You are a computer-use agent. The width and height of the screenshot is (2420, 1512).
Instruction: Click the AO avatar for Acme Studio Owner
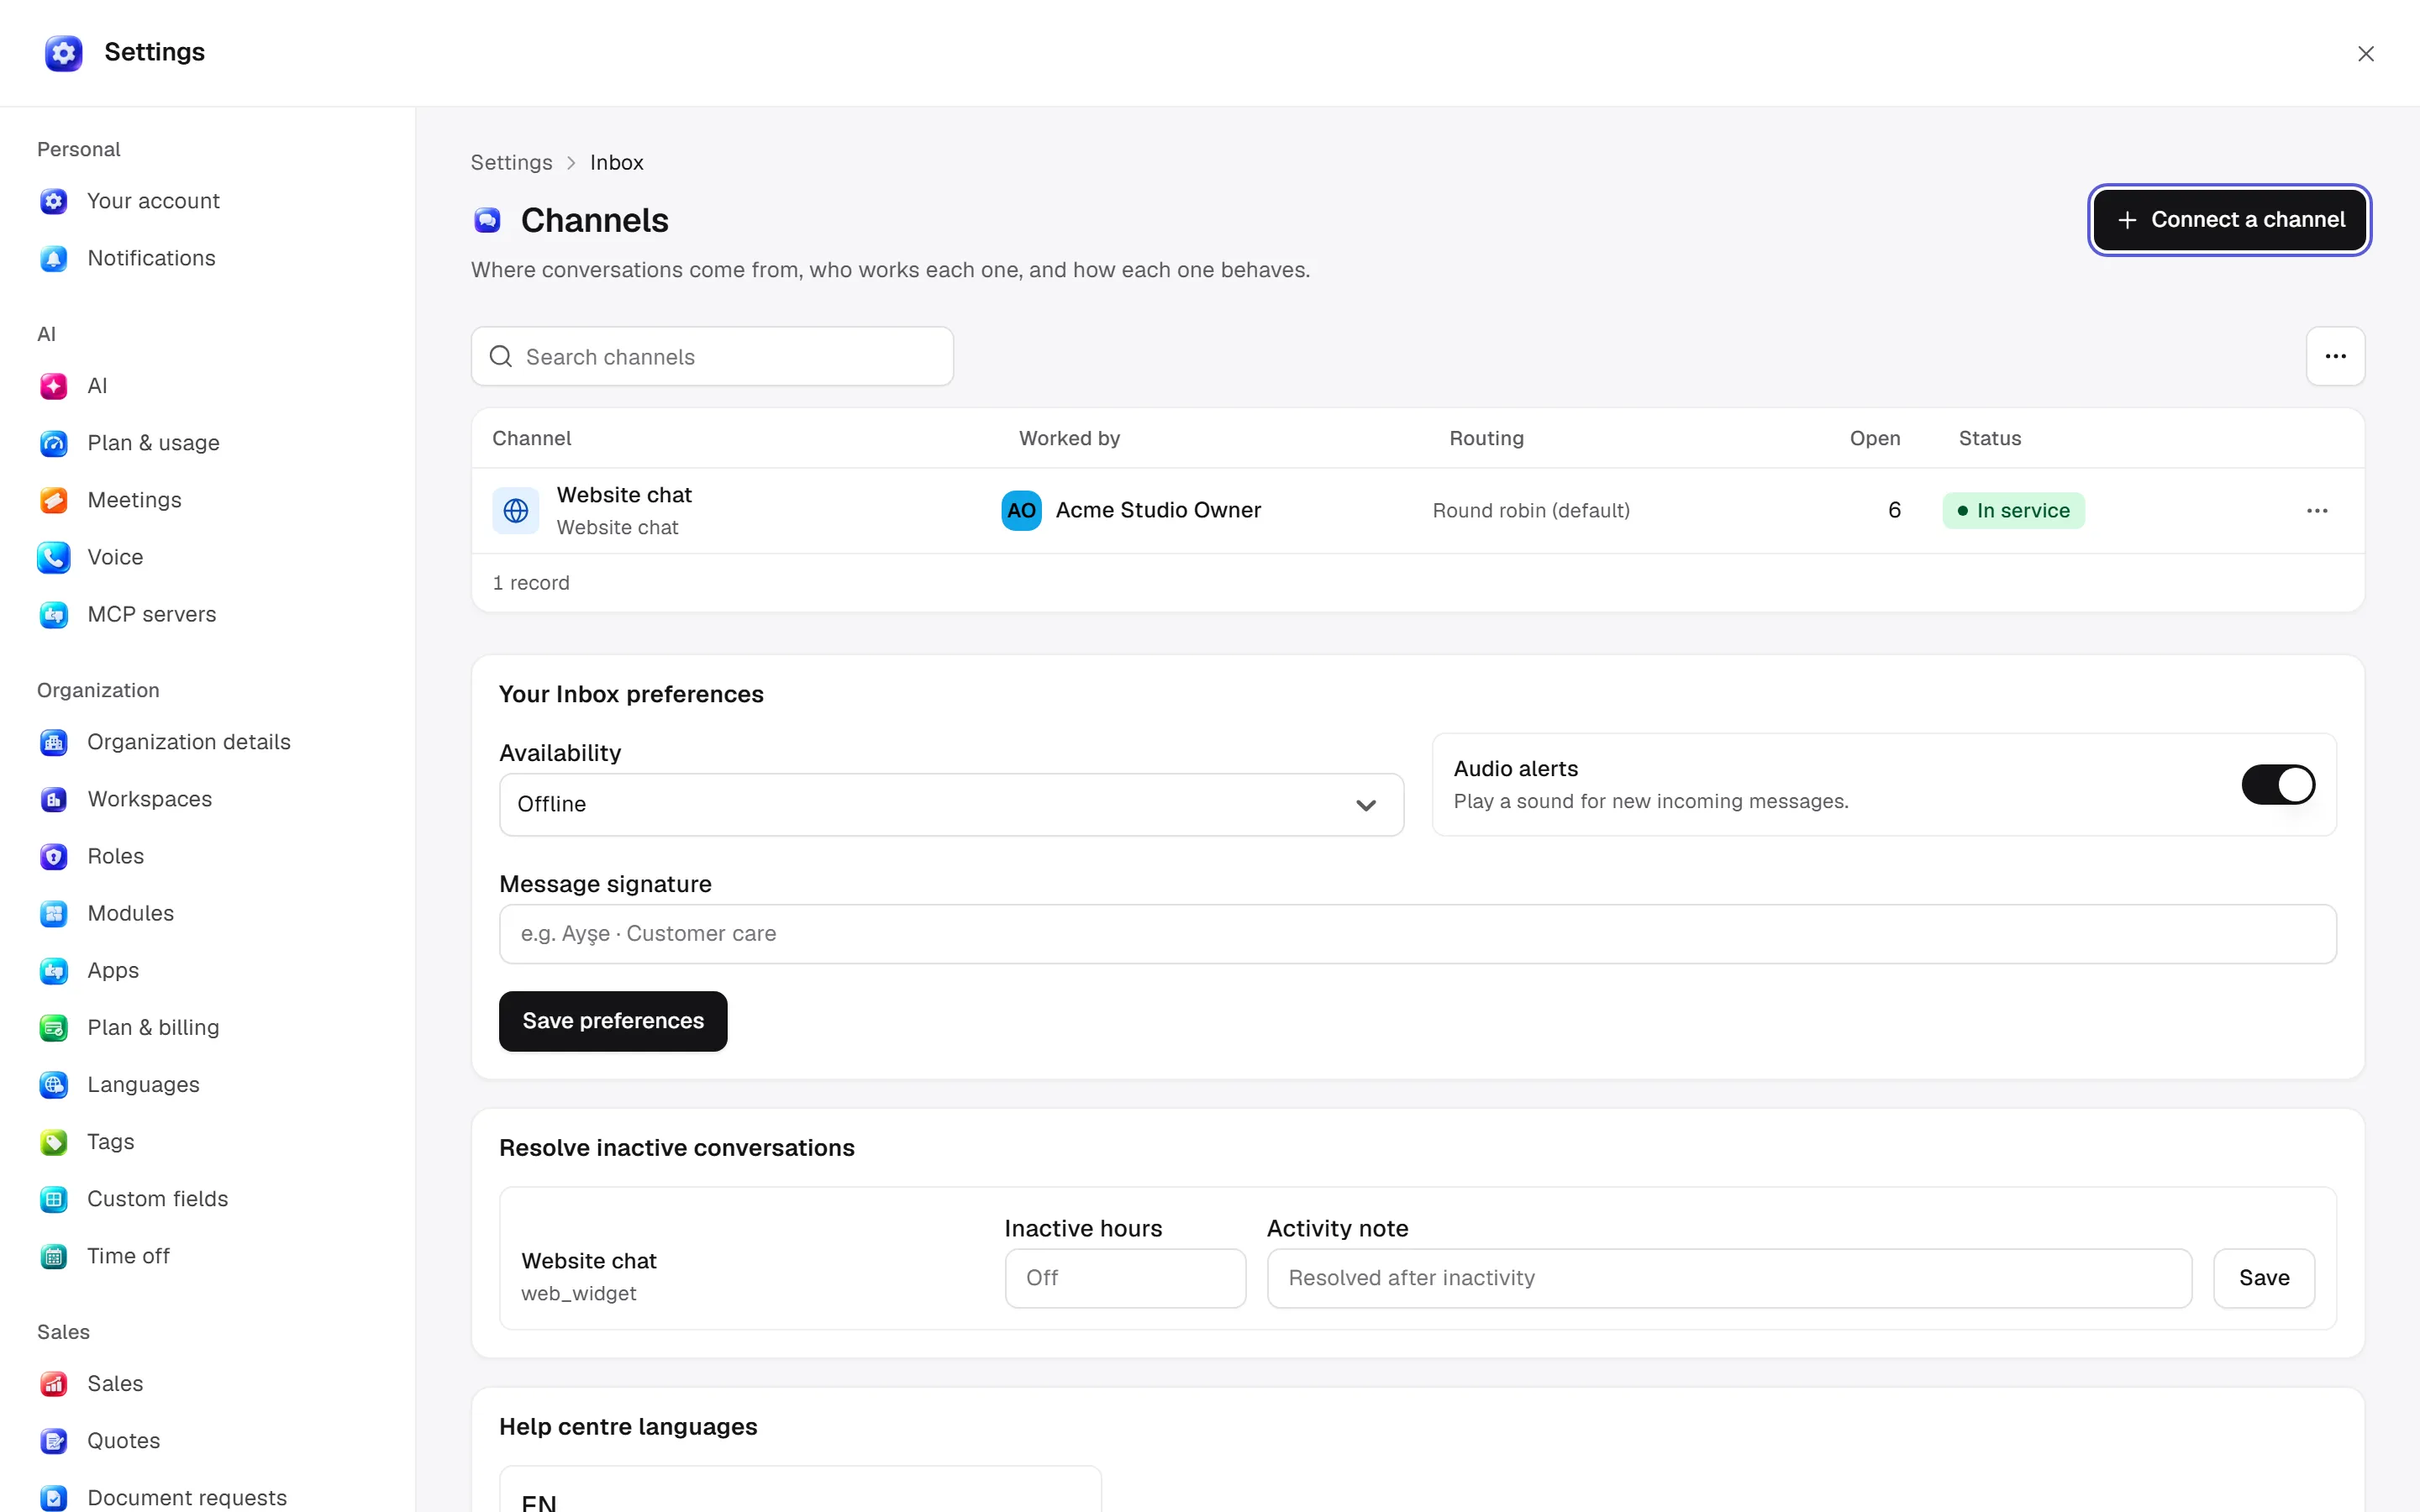(1021, 510)
